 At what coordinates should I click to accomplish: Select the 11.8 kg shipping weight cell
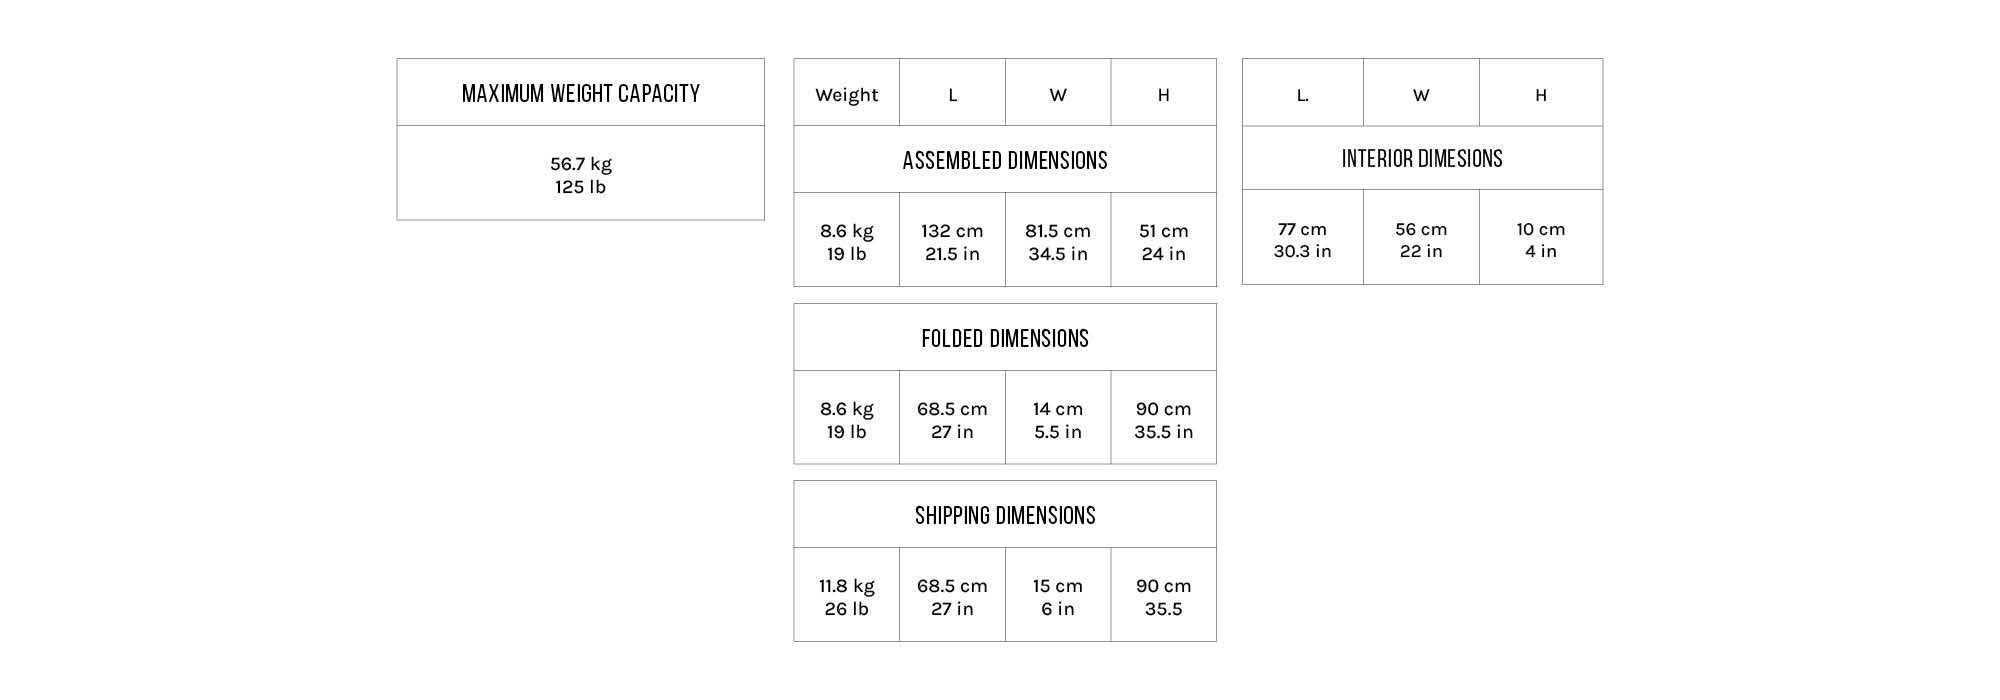click(x=846, y=597)
